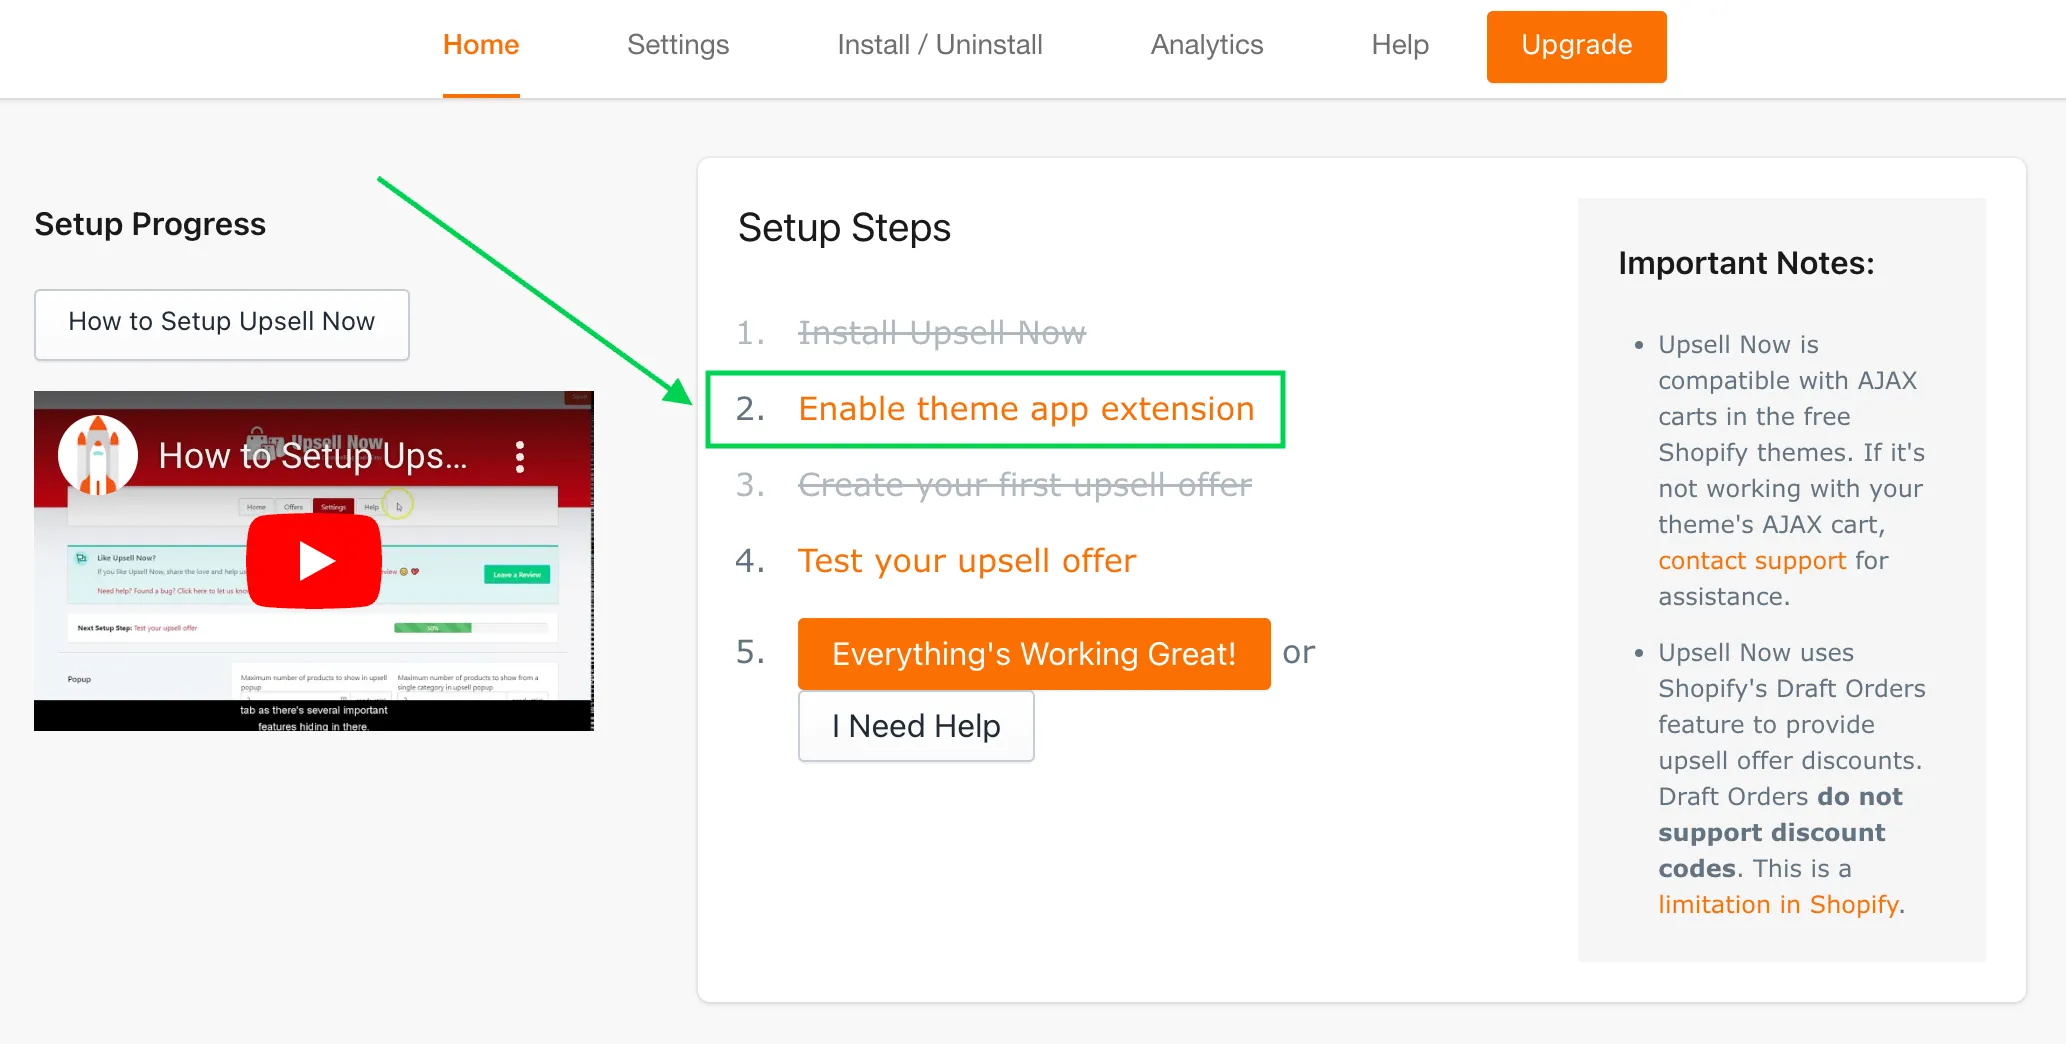Open the limitation in Shopify link
This screenshot has width=2066, height=1044.
1779,905
